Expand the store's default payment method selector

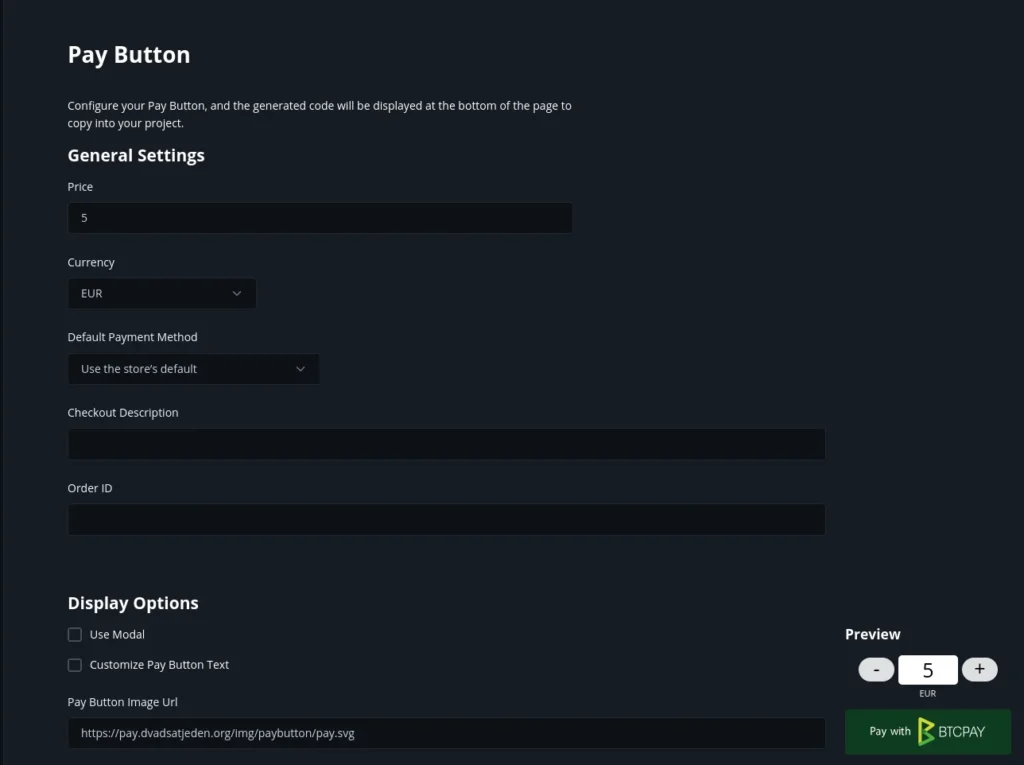(193, 369)
